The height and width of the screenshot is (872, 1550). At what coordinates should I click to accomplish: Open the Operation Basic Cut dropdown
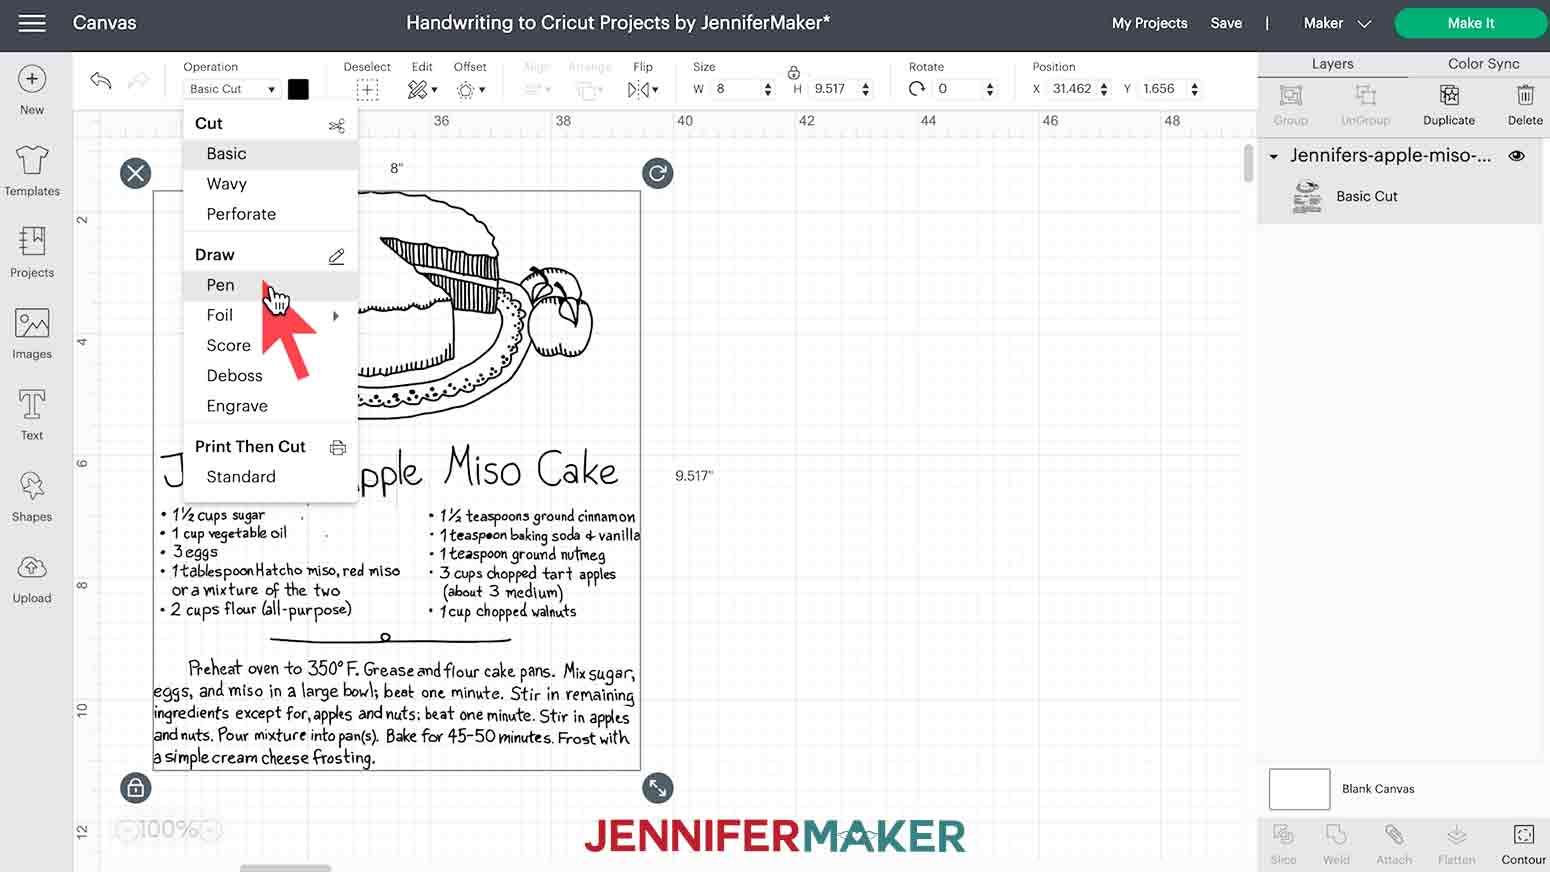tap(232, 89)
